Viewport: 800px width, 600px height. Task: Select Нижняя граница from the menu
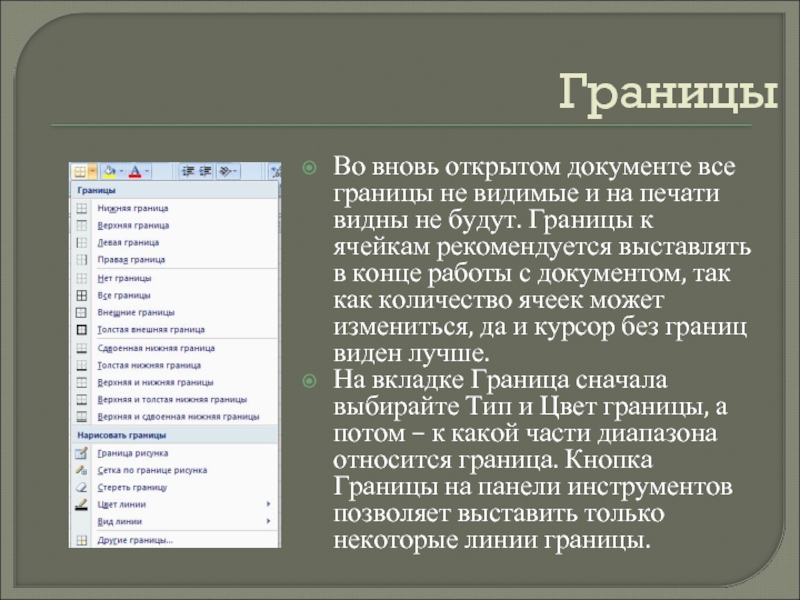coord(132,208)
